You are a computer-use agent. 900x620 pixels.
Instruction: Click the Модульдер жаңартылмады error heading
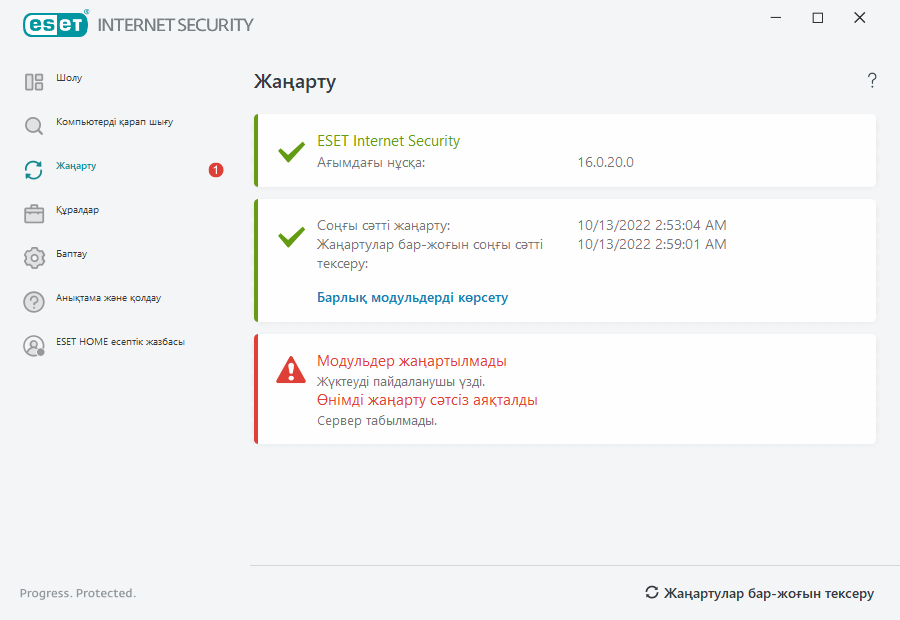click(x=411, y=361)
